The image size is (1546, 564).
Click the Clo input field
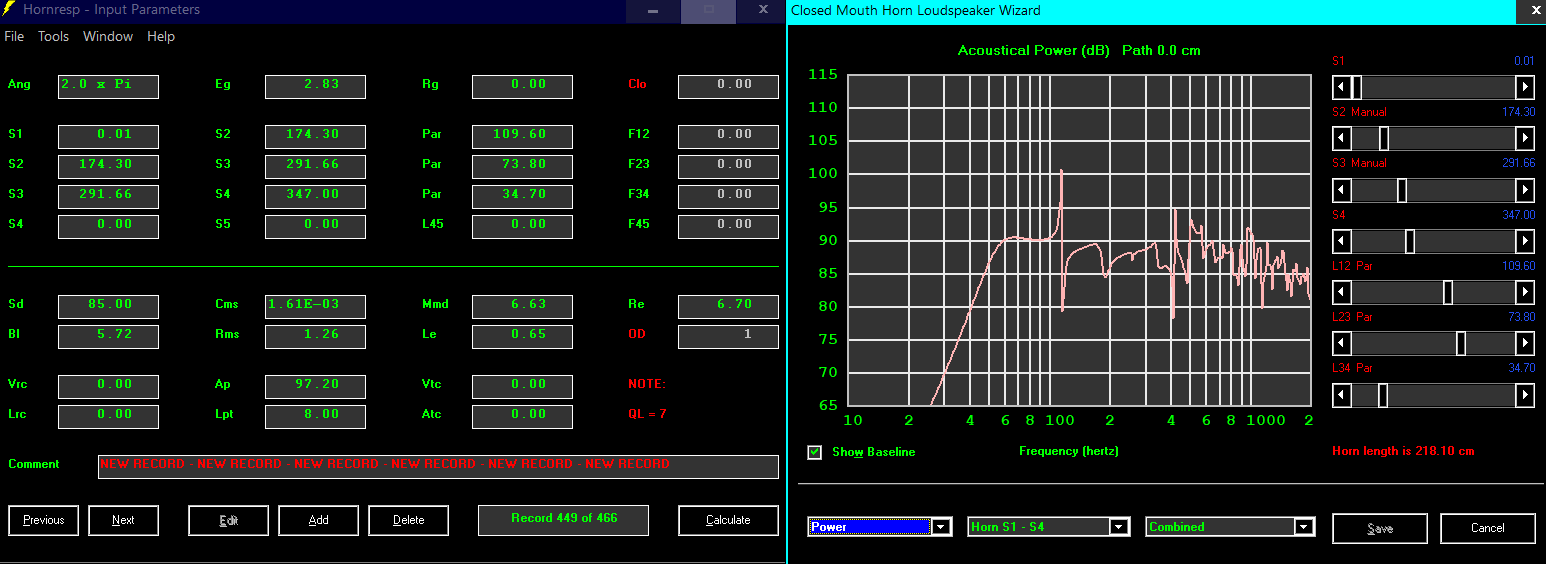coord(728,86)
